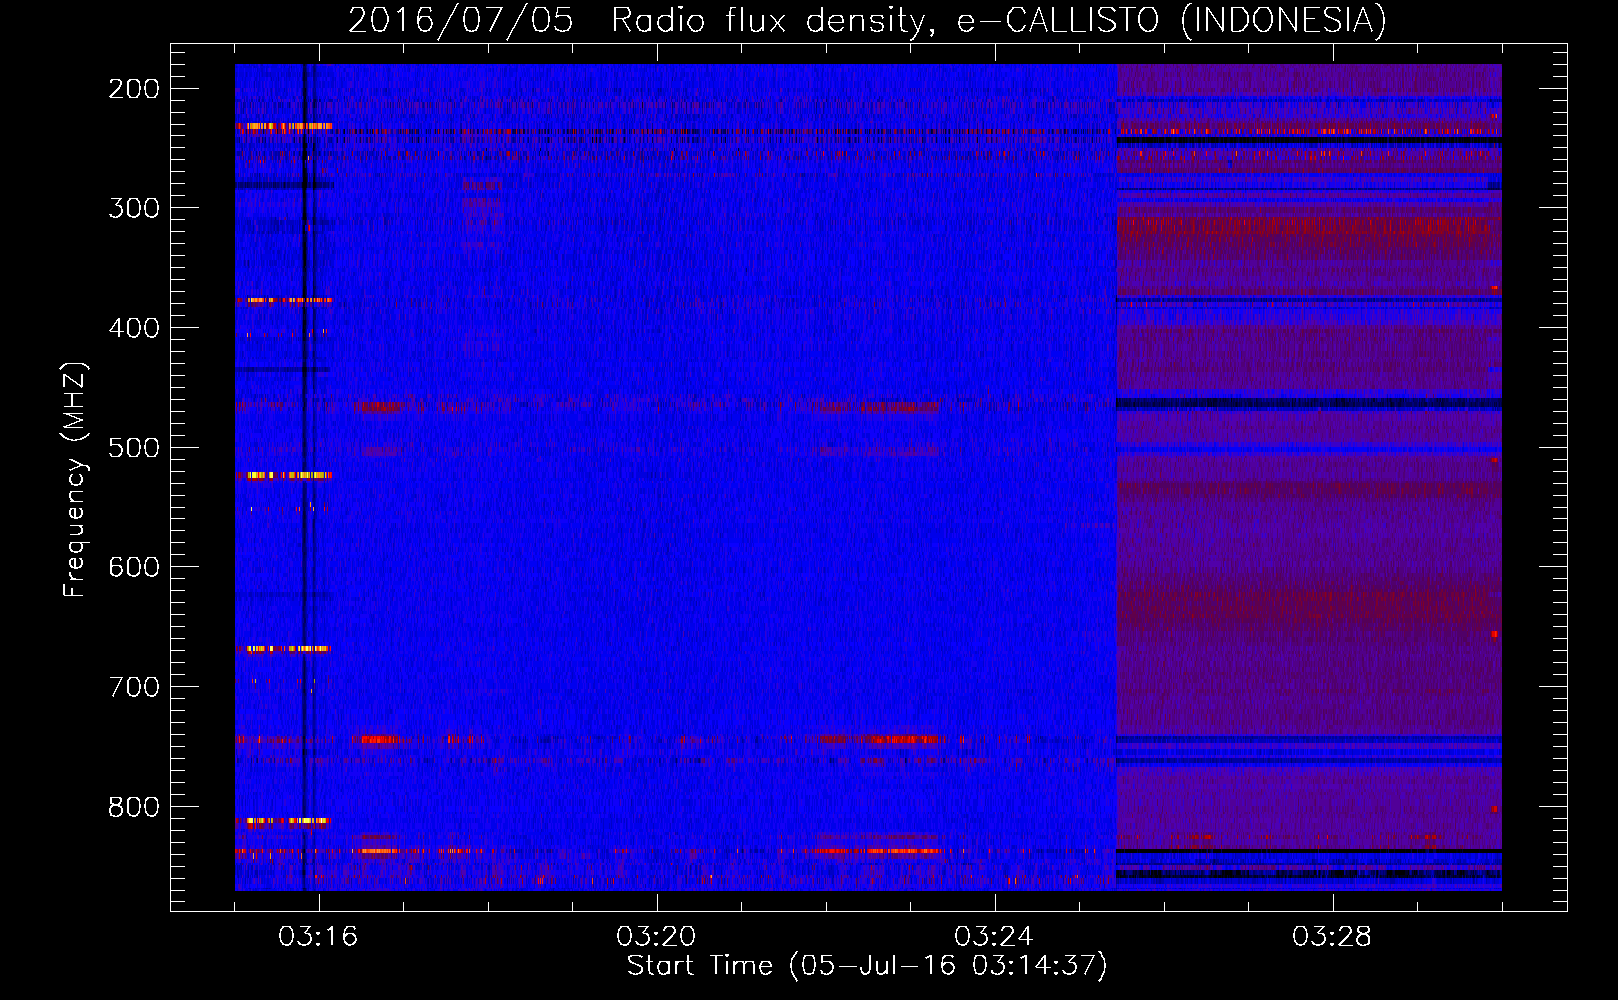Click the 800 frequency tick label
Screen dimensions: 1618x1000
[134, 807]
